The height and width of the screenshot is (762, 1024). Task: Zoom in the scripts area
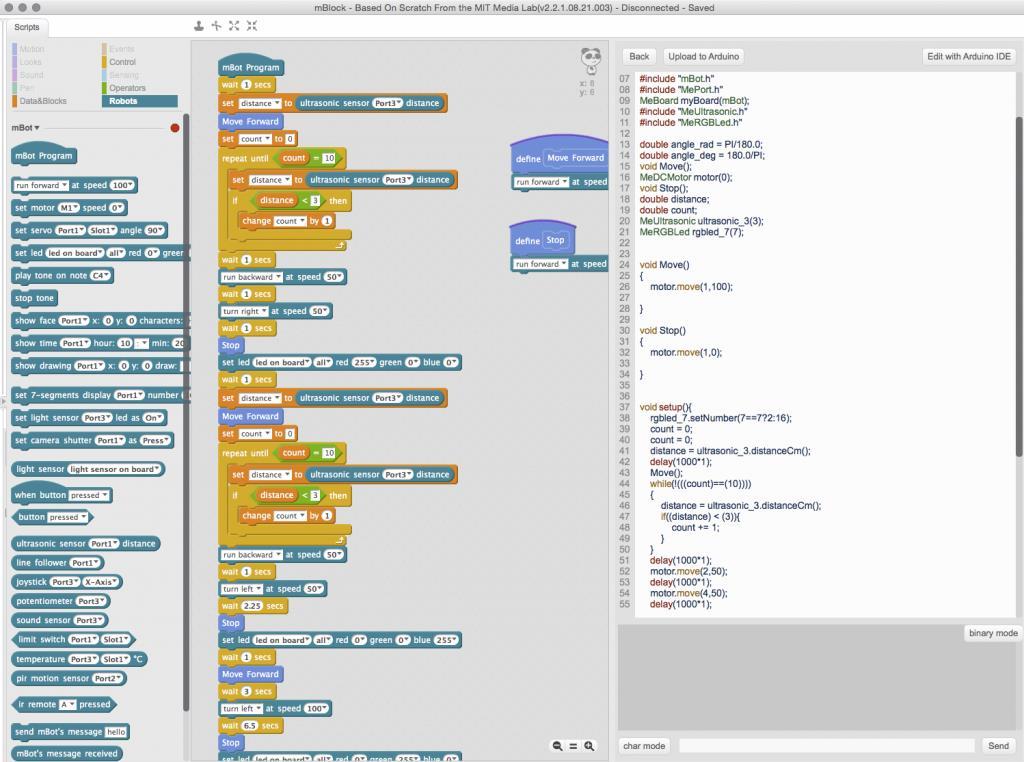589,746
